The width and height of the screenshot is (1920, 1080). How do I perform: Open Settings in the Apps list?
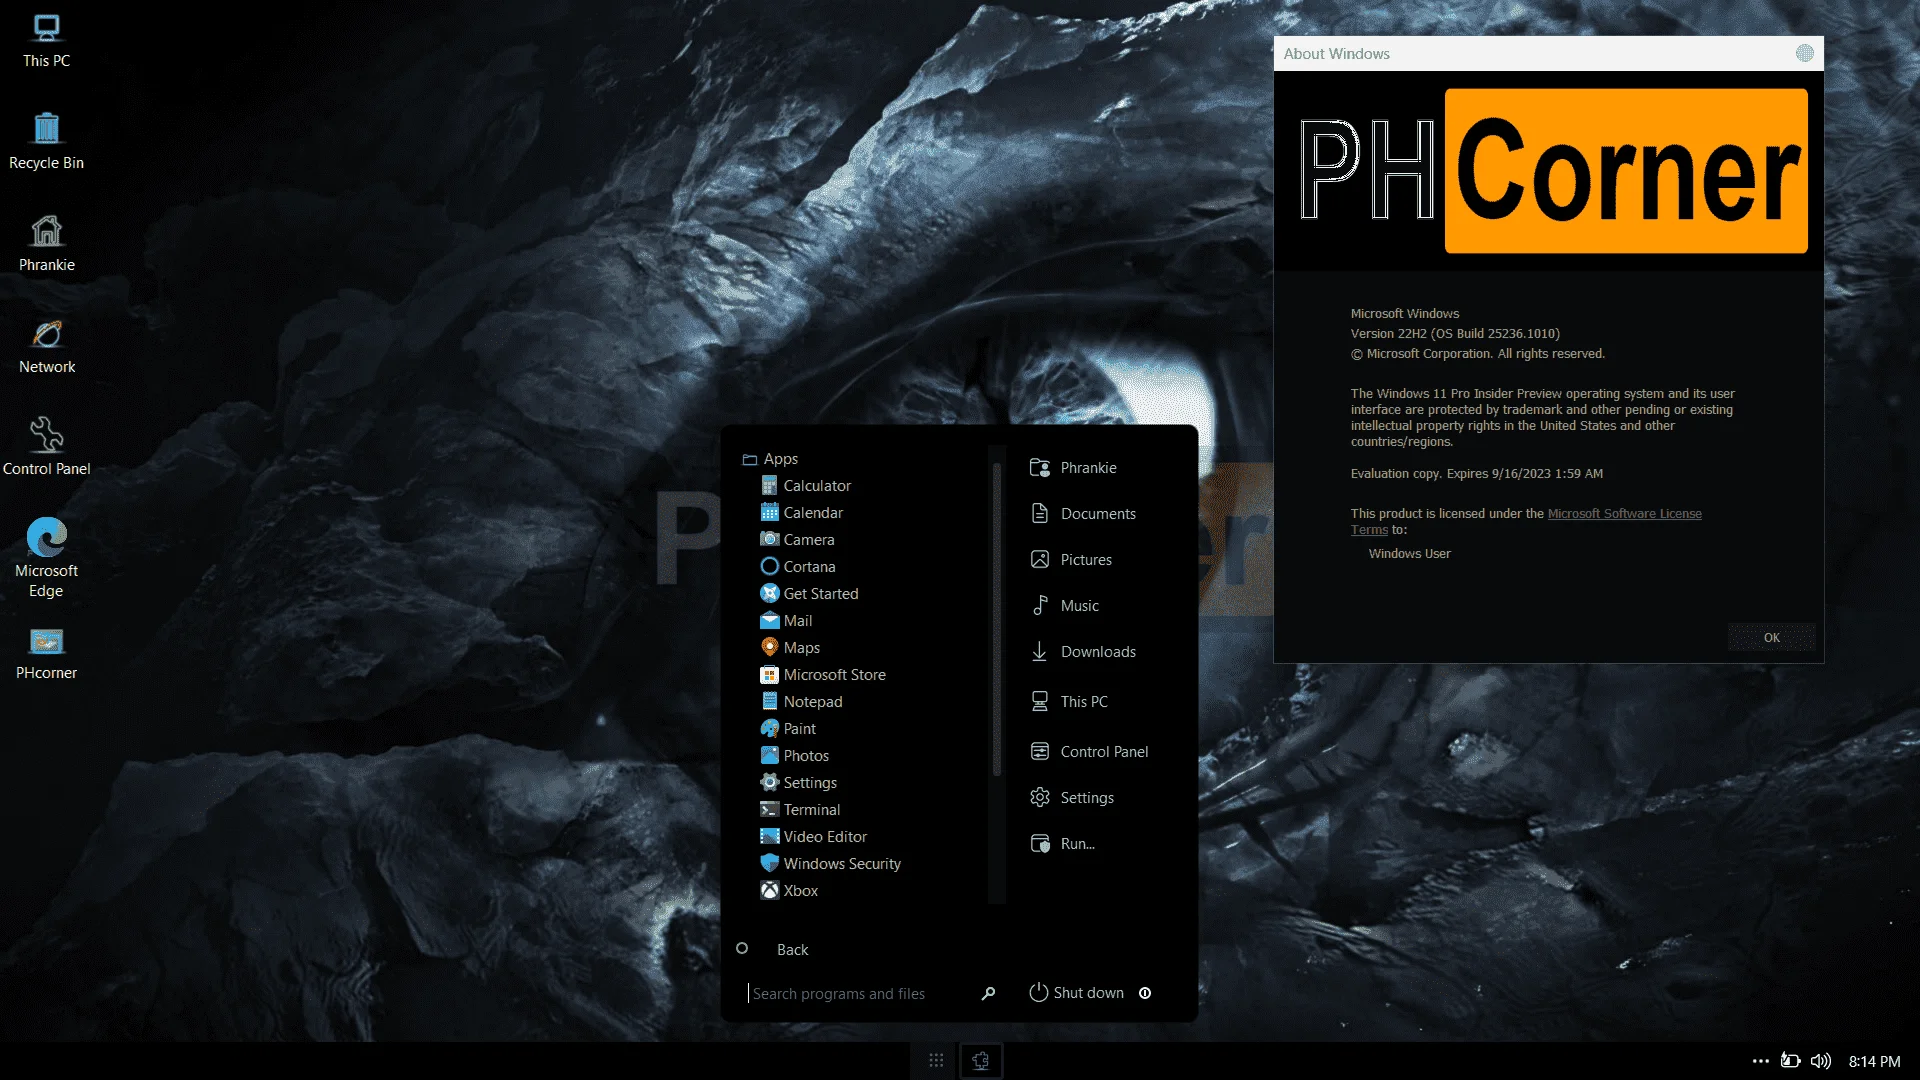tap(798, 782)
